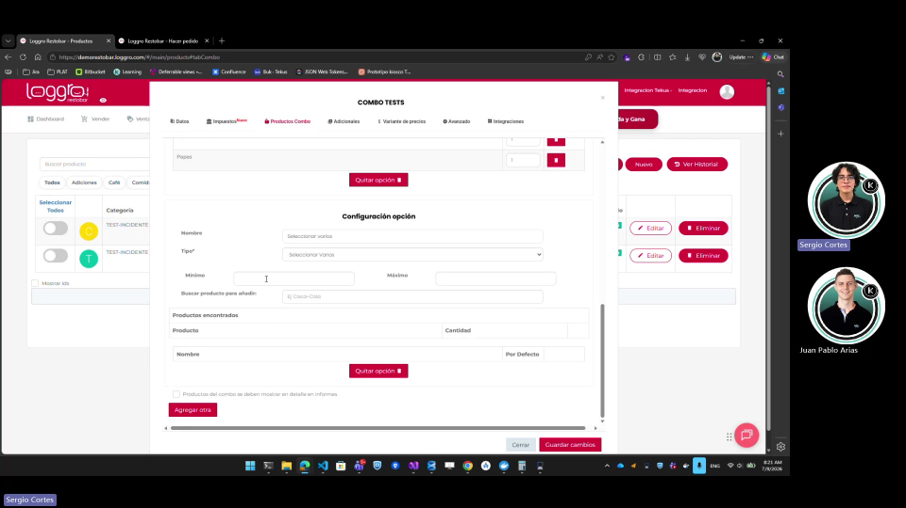Open the Terminal from the taskbar

coord(268,466)
